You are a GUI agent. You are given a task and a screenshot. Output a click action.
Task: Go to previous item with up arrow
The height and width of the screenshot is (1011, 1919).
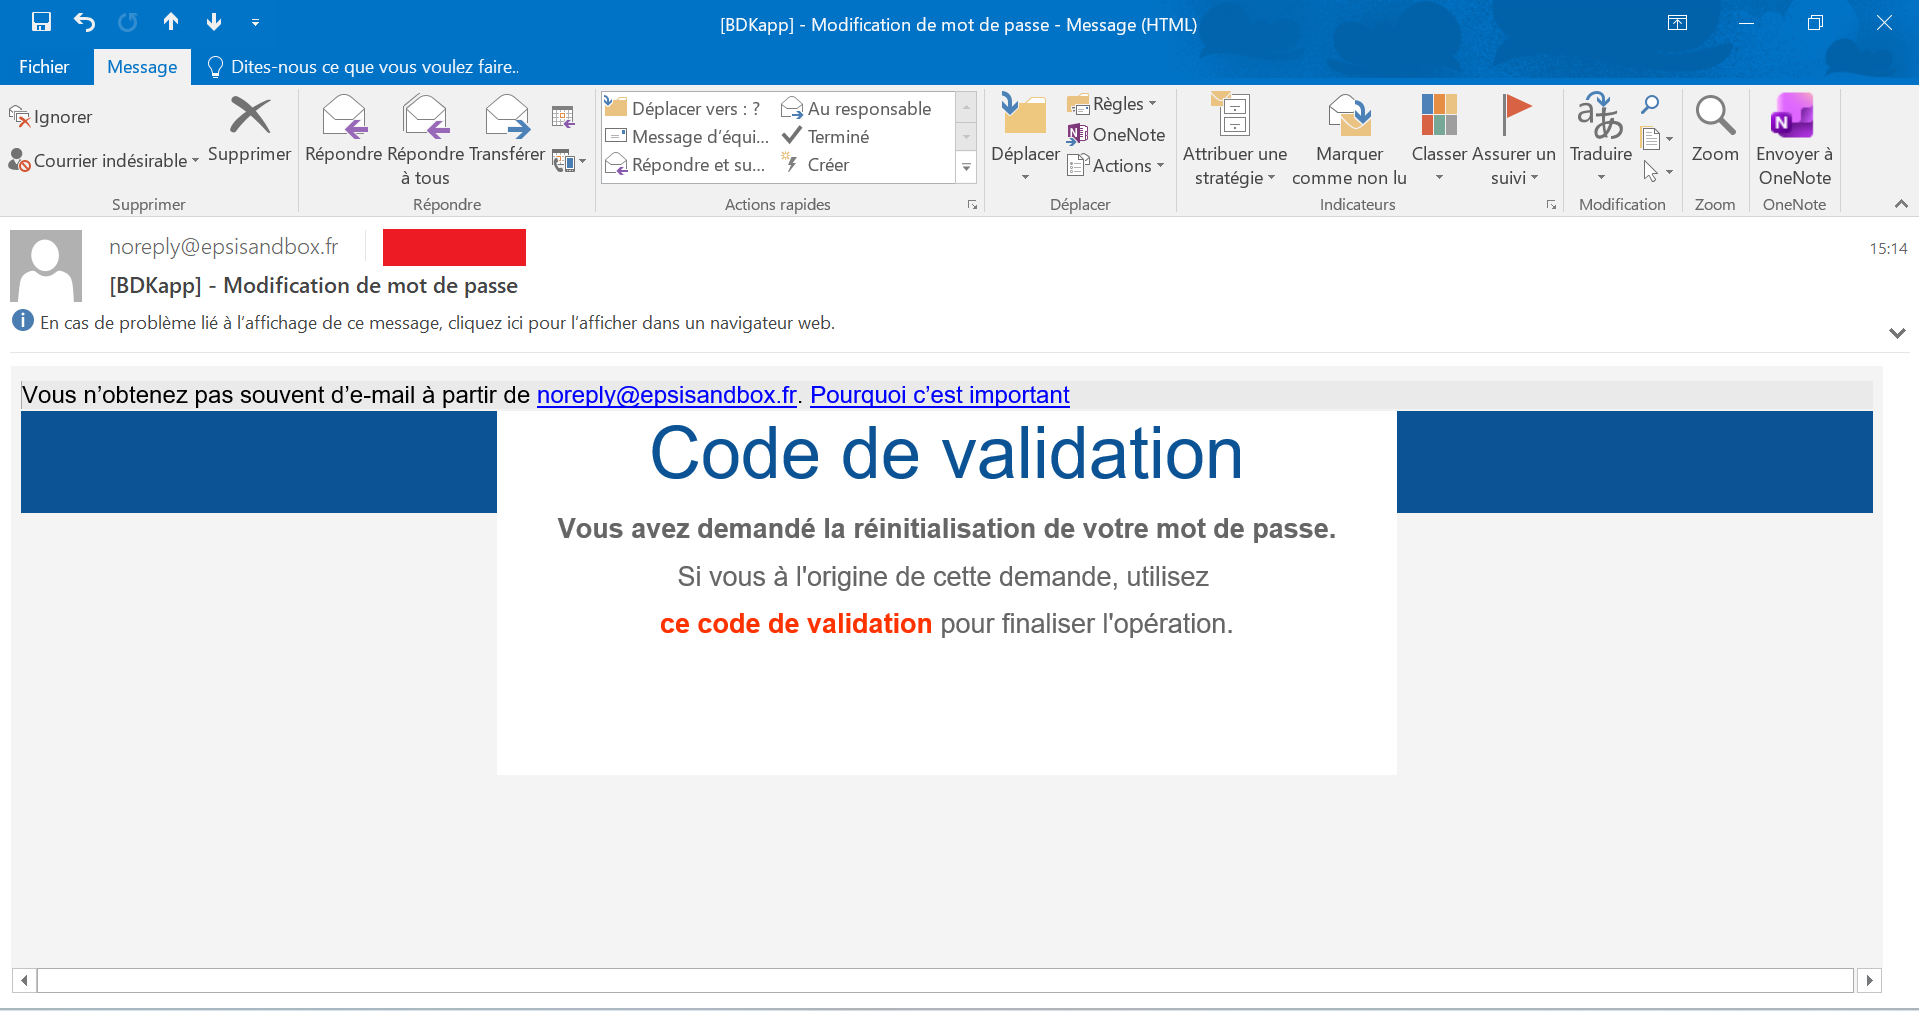[x=171, y=22]
